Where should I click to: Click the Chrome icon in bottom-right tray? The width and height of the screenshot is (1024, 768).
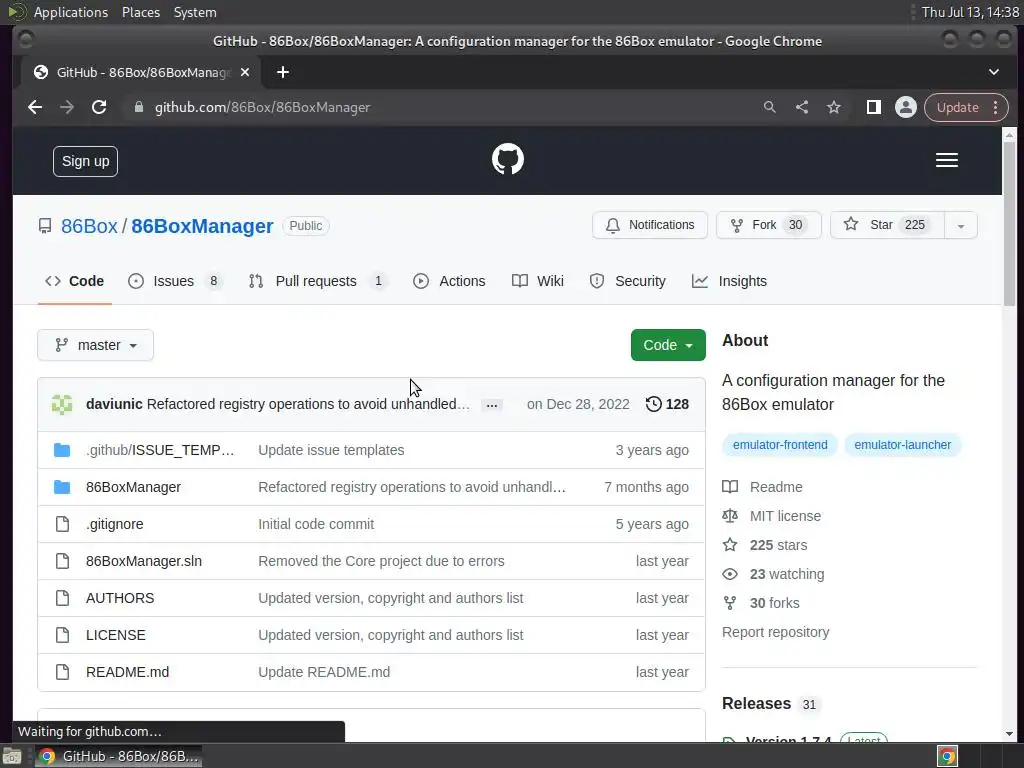coord(947,756)
